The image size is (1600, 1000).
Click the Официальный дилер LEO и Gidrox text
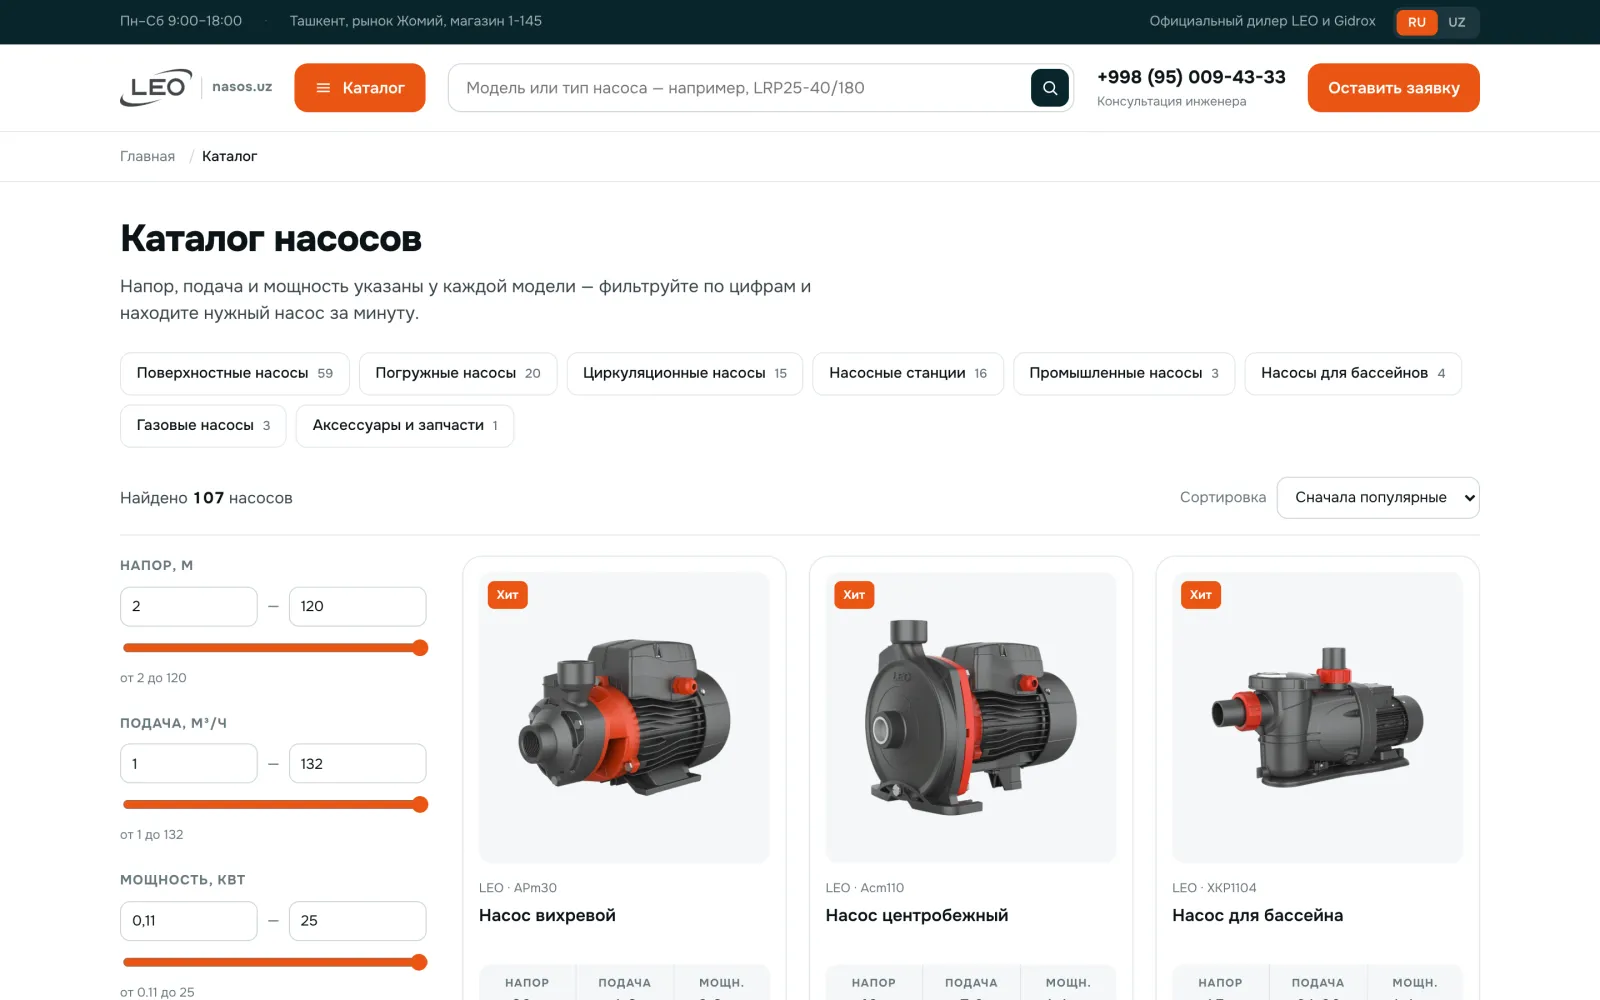pyautogui.click(x=1262, y=21)
